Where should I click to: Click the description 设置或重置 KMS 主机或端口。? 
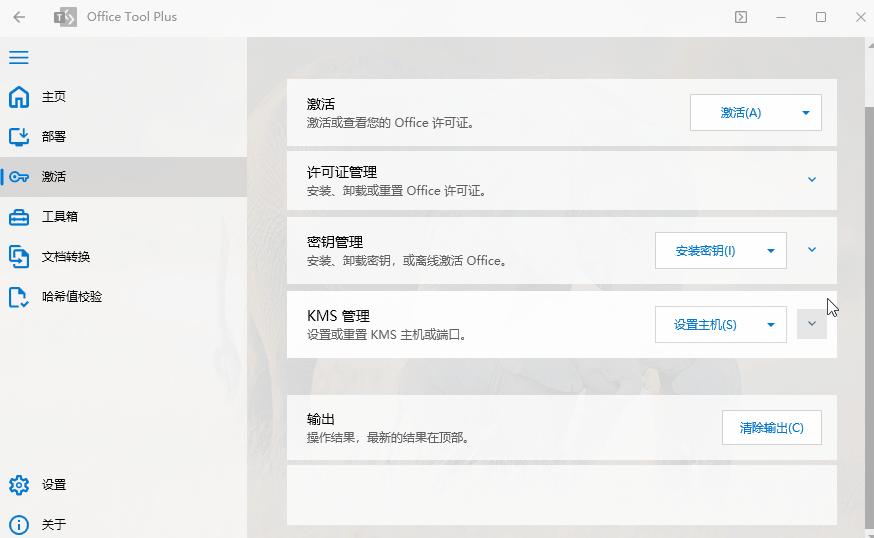click(x=386, y=335)
